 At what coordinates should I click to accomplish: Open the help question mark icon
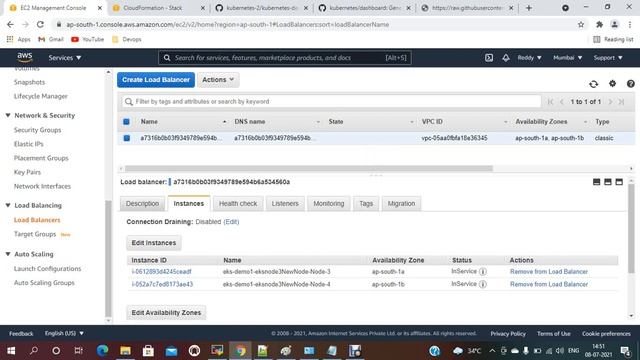click(630, 84)
